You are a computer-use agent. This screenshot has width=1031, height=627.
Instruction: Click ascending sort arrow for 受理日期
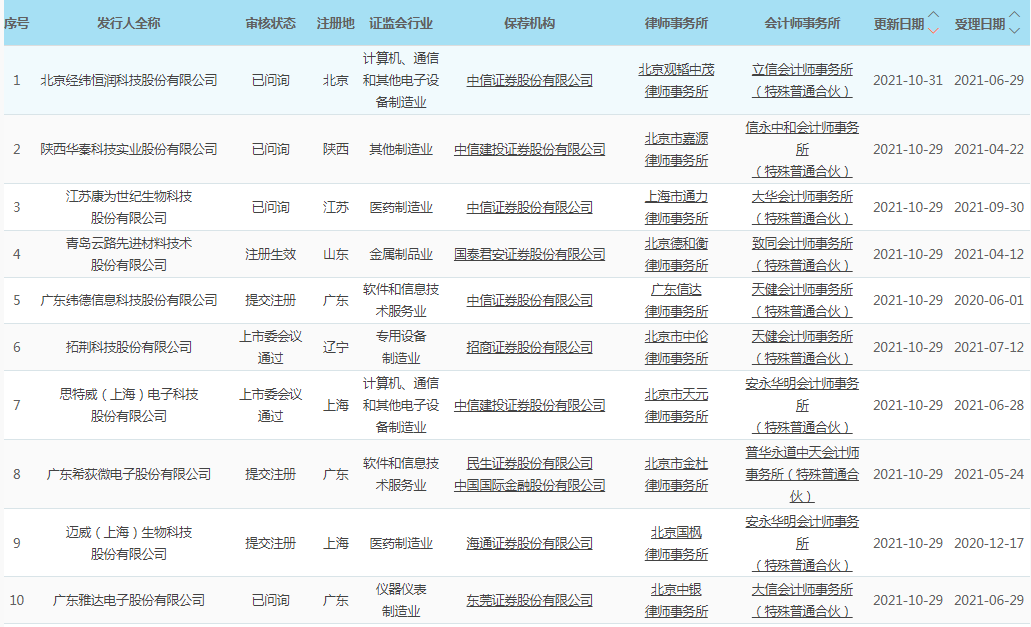(x=1014, y=16)
